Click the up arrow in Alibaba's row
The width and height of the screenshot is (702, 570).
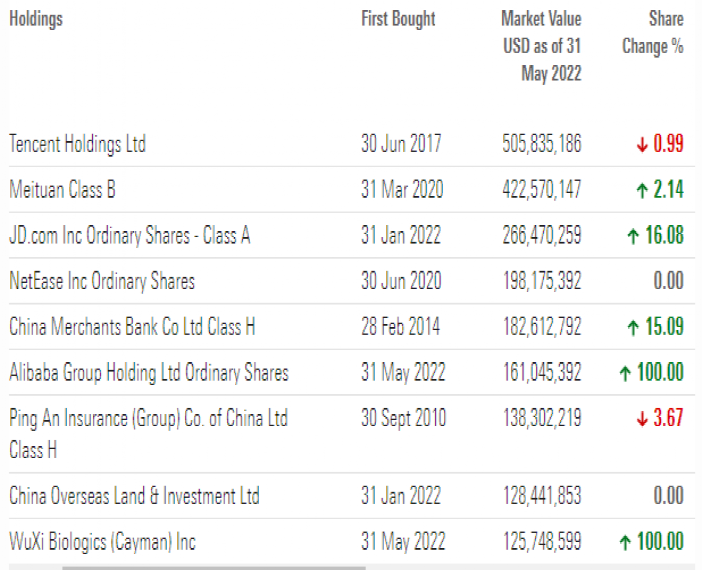(625, 373)
